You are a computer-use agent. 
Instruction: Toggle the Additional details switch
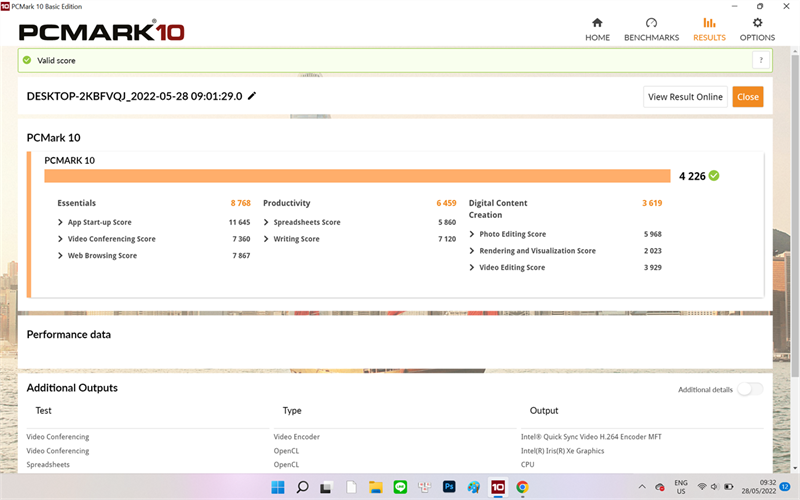pyautogui.click(x=749, y=389)
